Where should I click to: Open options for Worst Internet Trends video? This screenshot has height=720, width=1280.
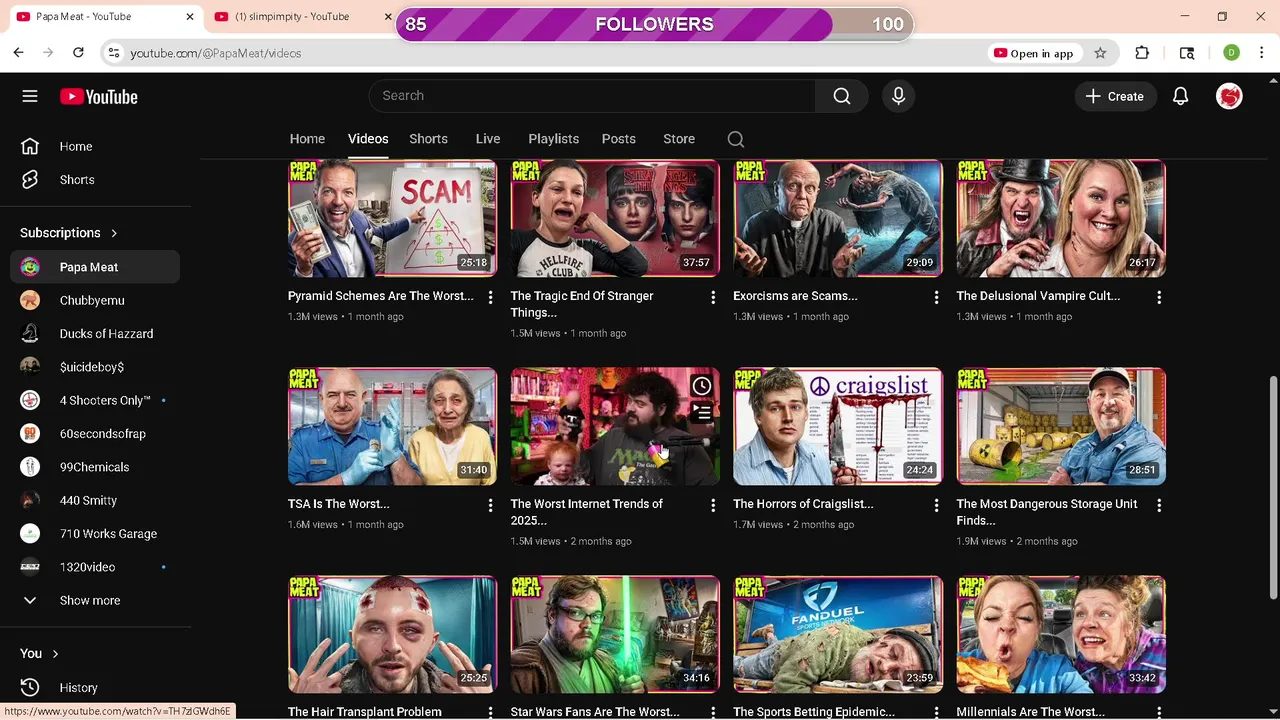[713, 505]
